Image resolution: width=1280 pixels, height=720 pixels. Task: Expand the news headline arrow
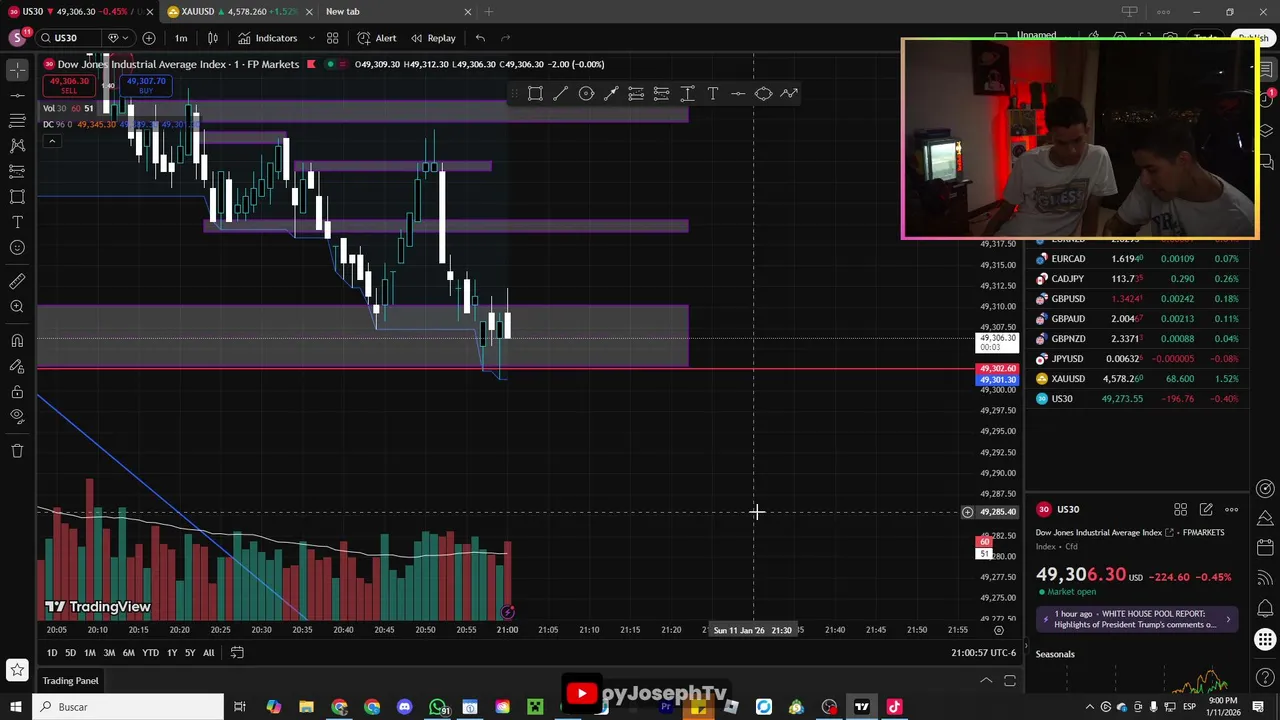1228,619
